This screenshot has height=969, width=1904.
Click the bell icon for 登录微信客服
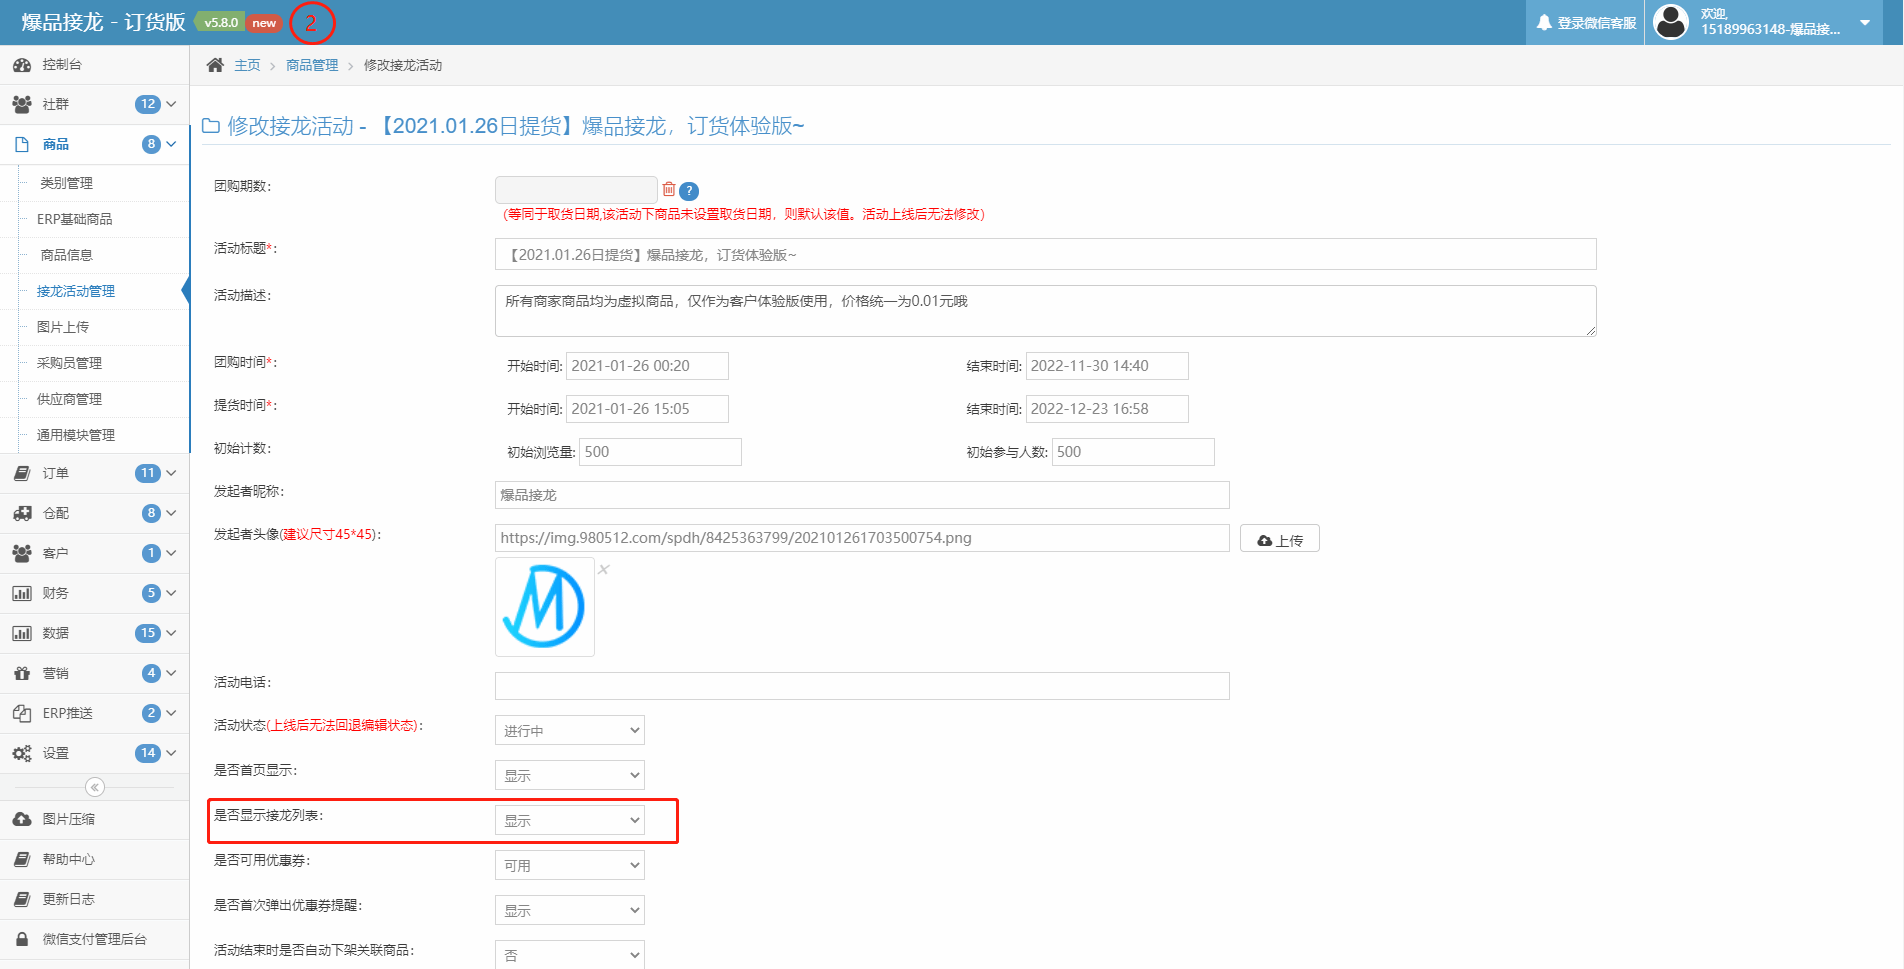(1544, 23)
